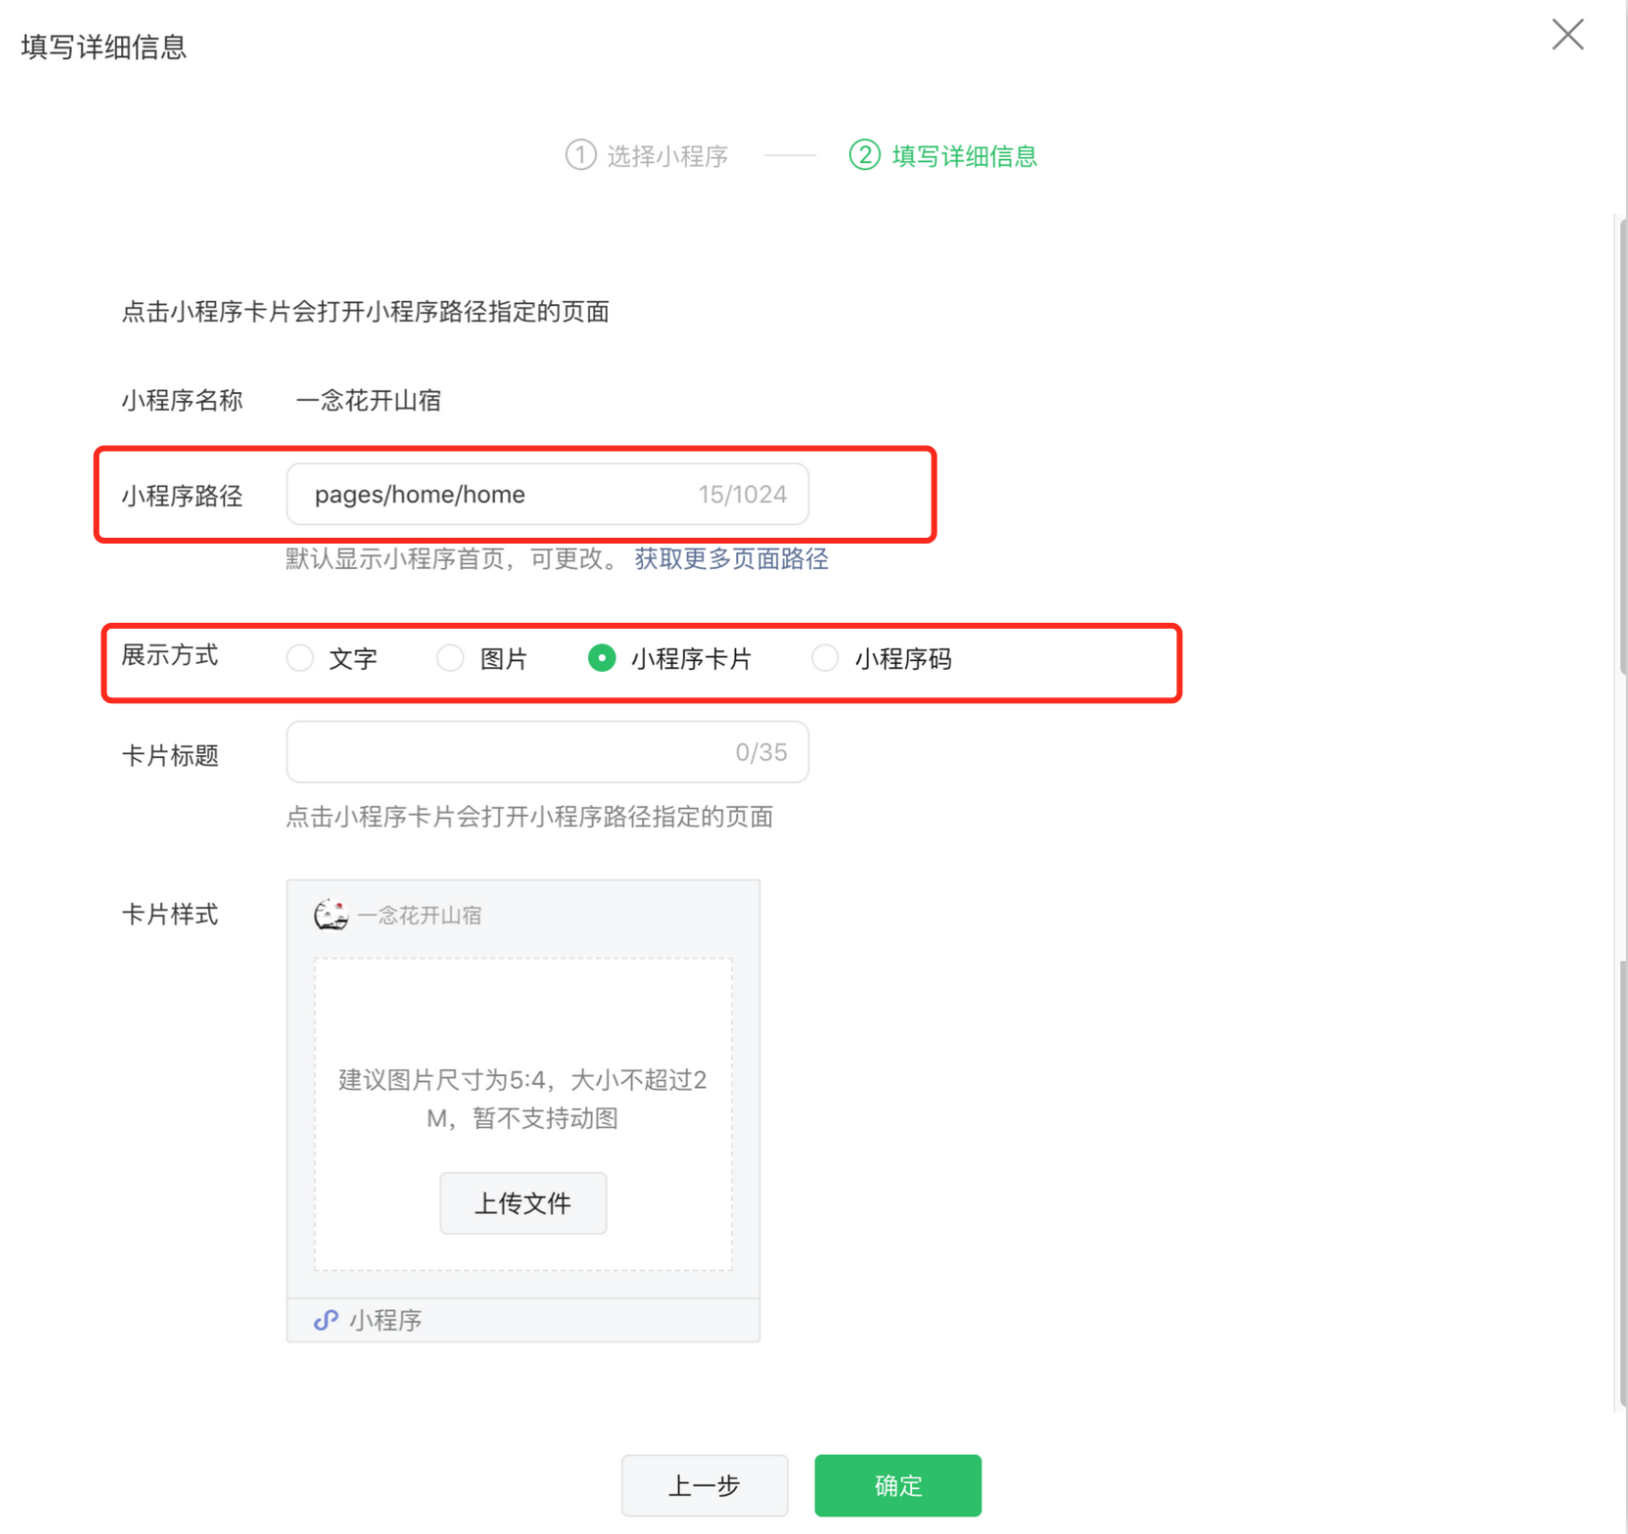This screenshot has height=1534, width=1628.
Task: Go back with 上一步 button
Action: [x=705, y=1485]
